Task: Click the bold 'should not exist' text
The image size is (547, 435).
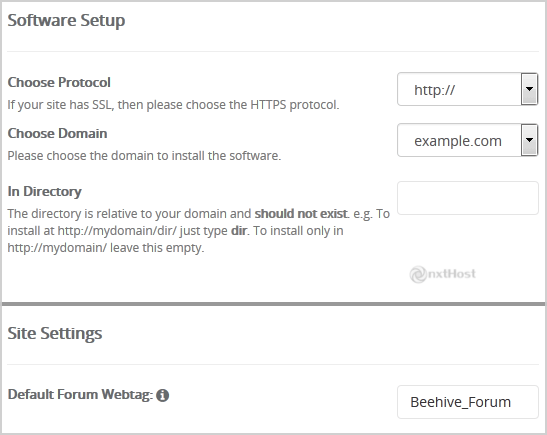Action: [x=301, y=213]
